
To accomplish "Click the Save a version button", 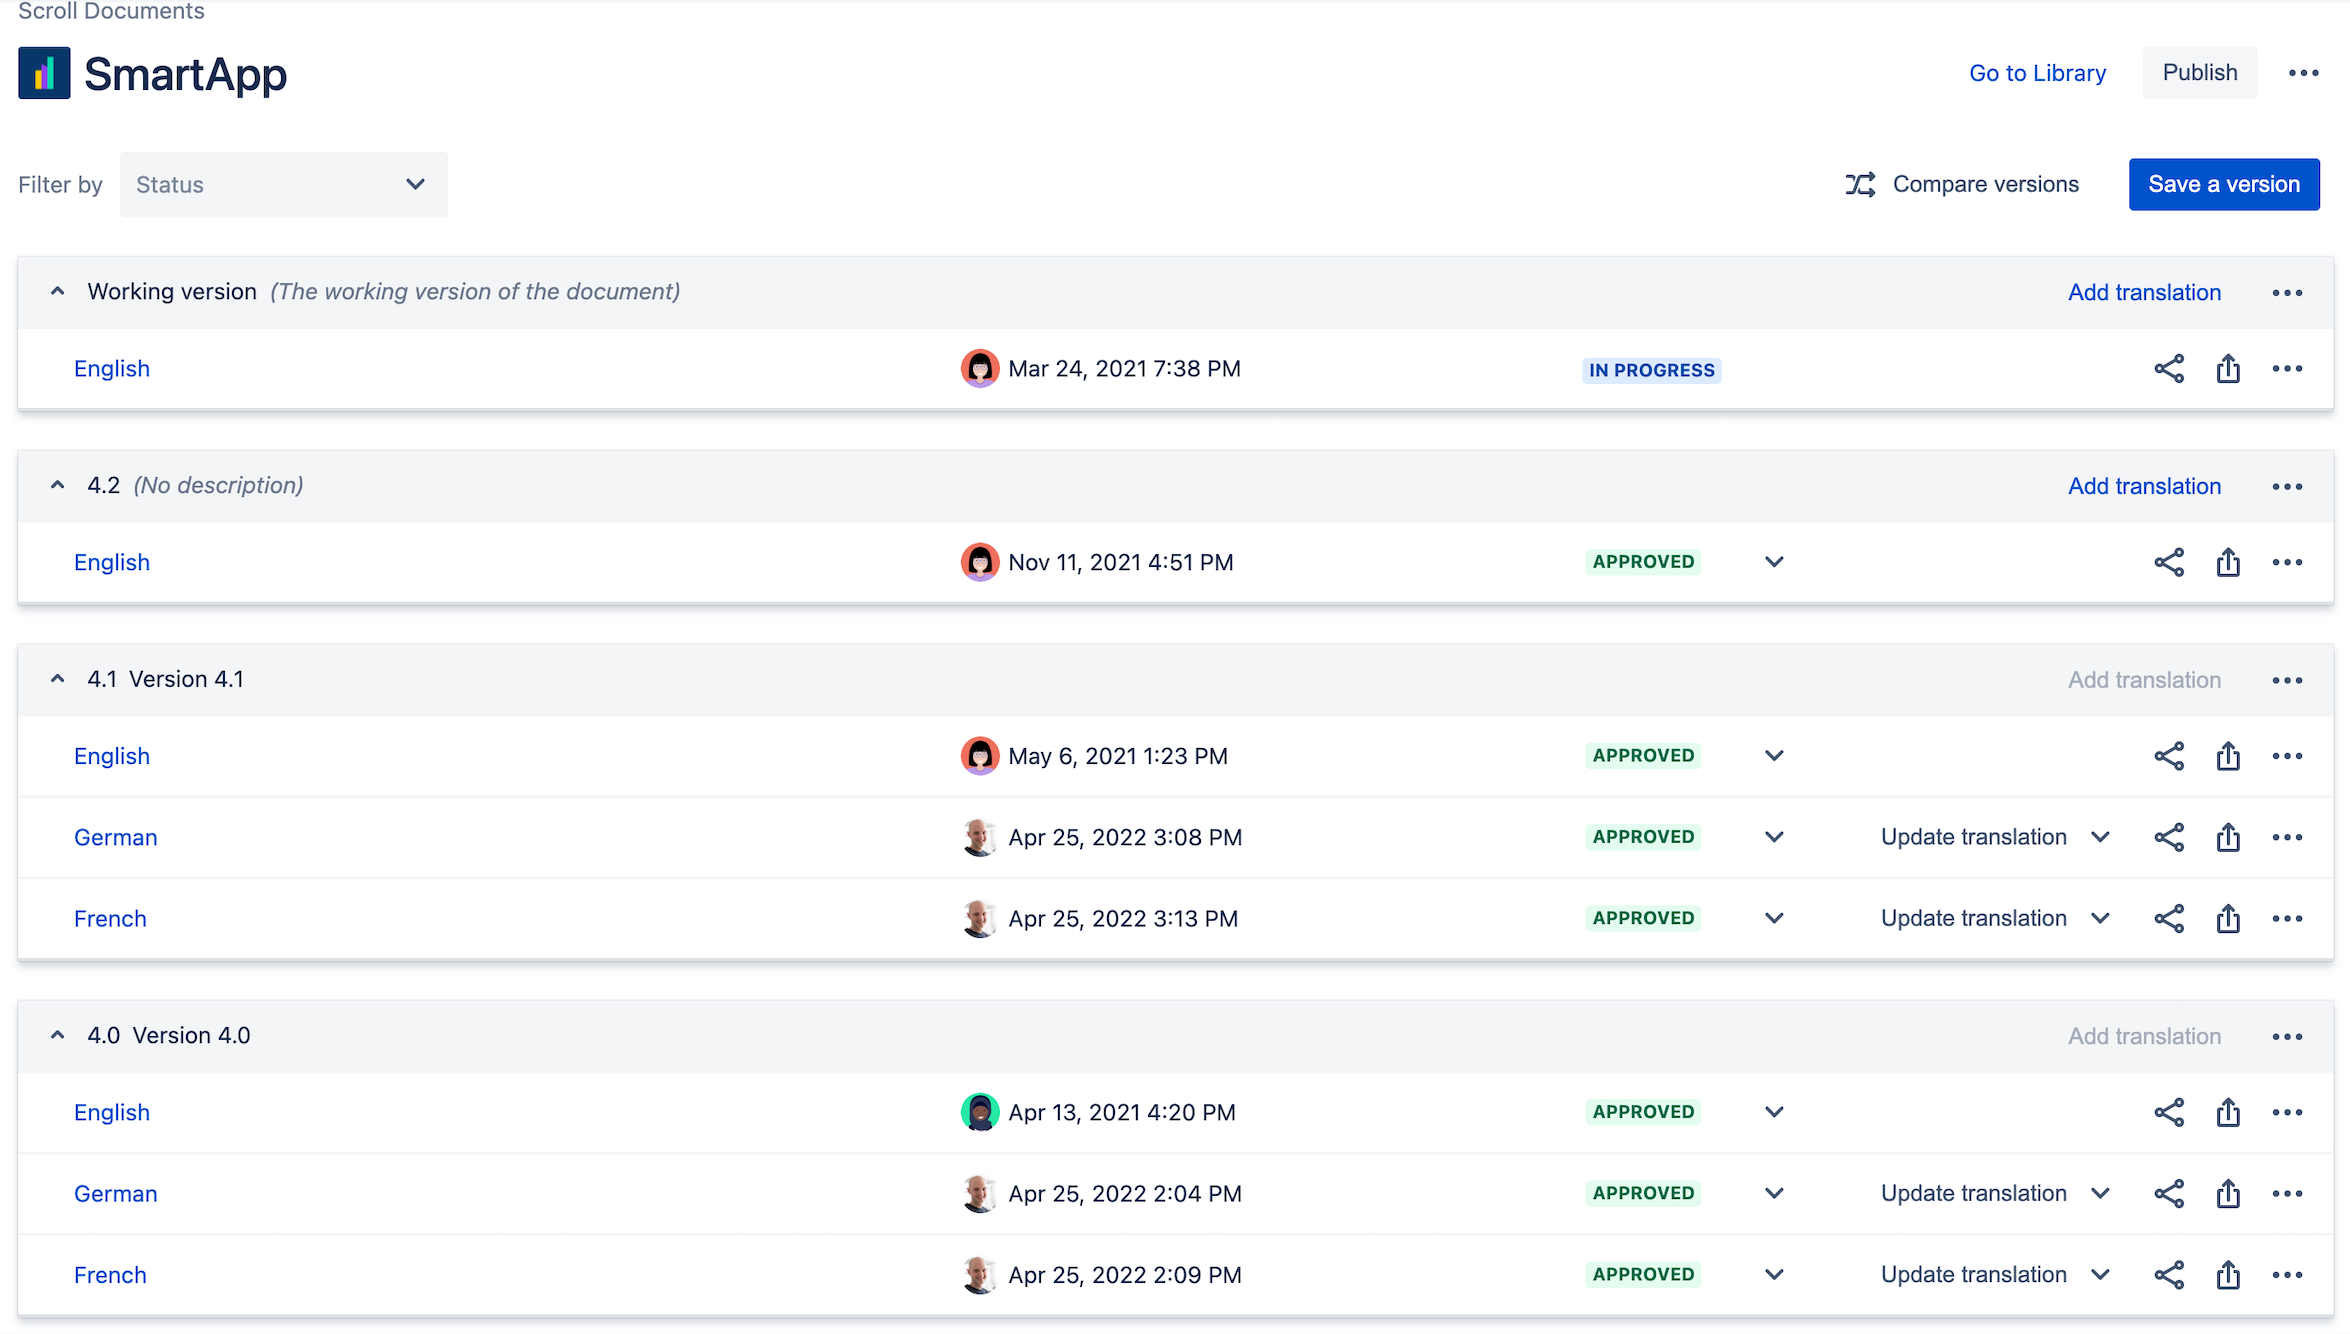I will pyautogui.click(x=2223, y=185).
